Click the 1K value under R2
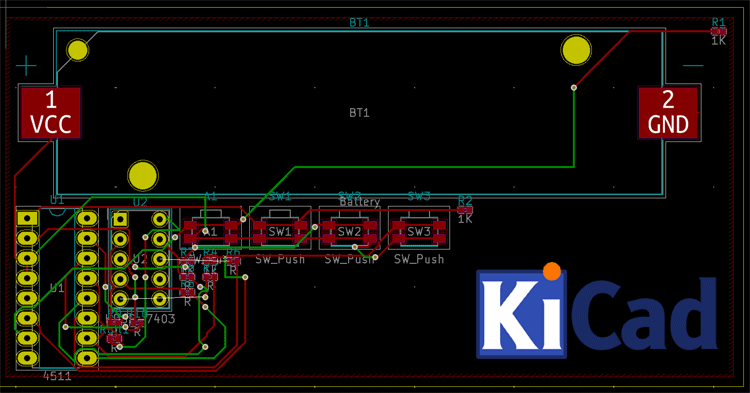The height and width of the screenshot is (393, 750). tap(465, 219)
